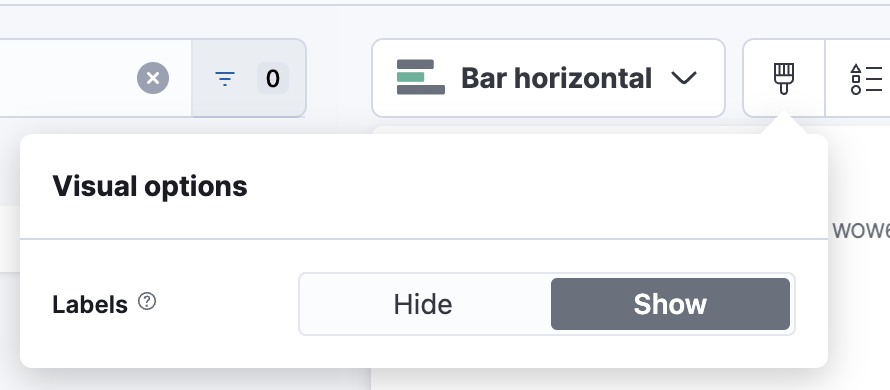
Task: Click the Bar horizontal text label
Action: [x=556, y=78]
